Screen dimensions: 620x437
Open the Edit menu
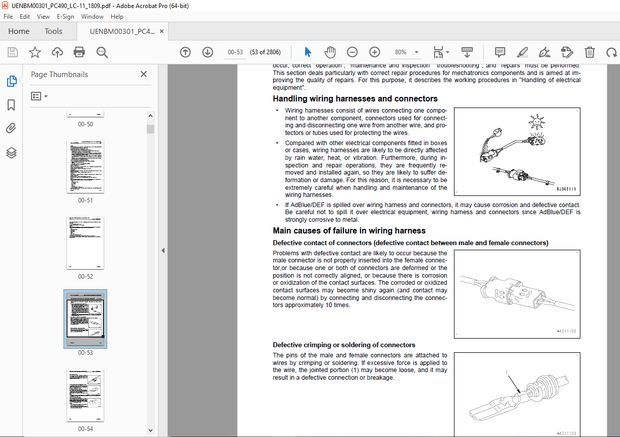click(25, 17)
